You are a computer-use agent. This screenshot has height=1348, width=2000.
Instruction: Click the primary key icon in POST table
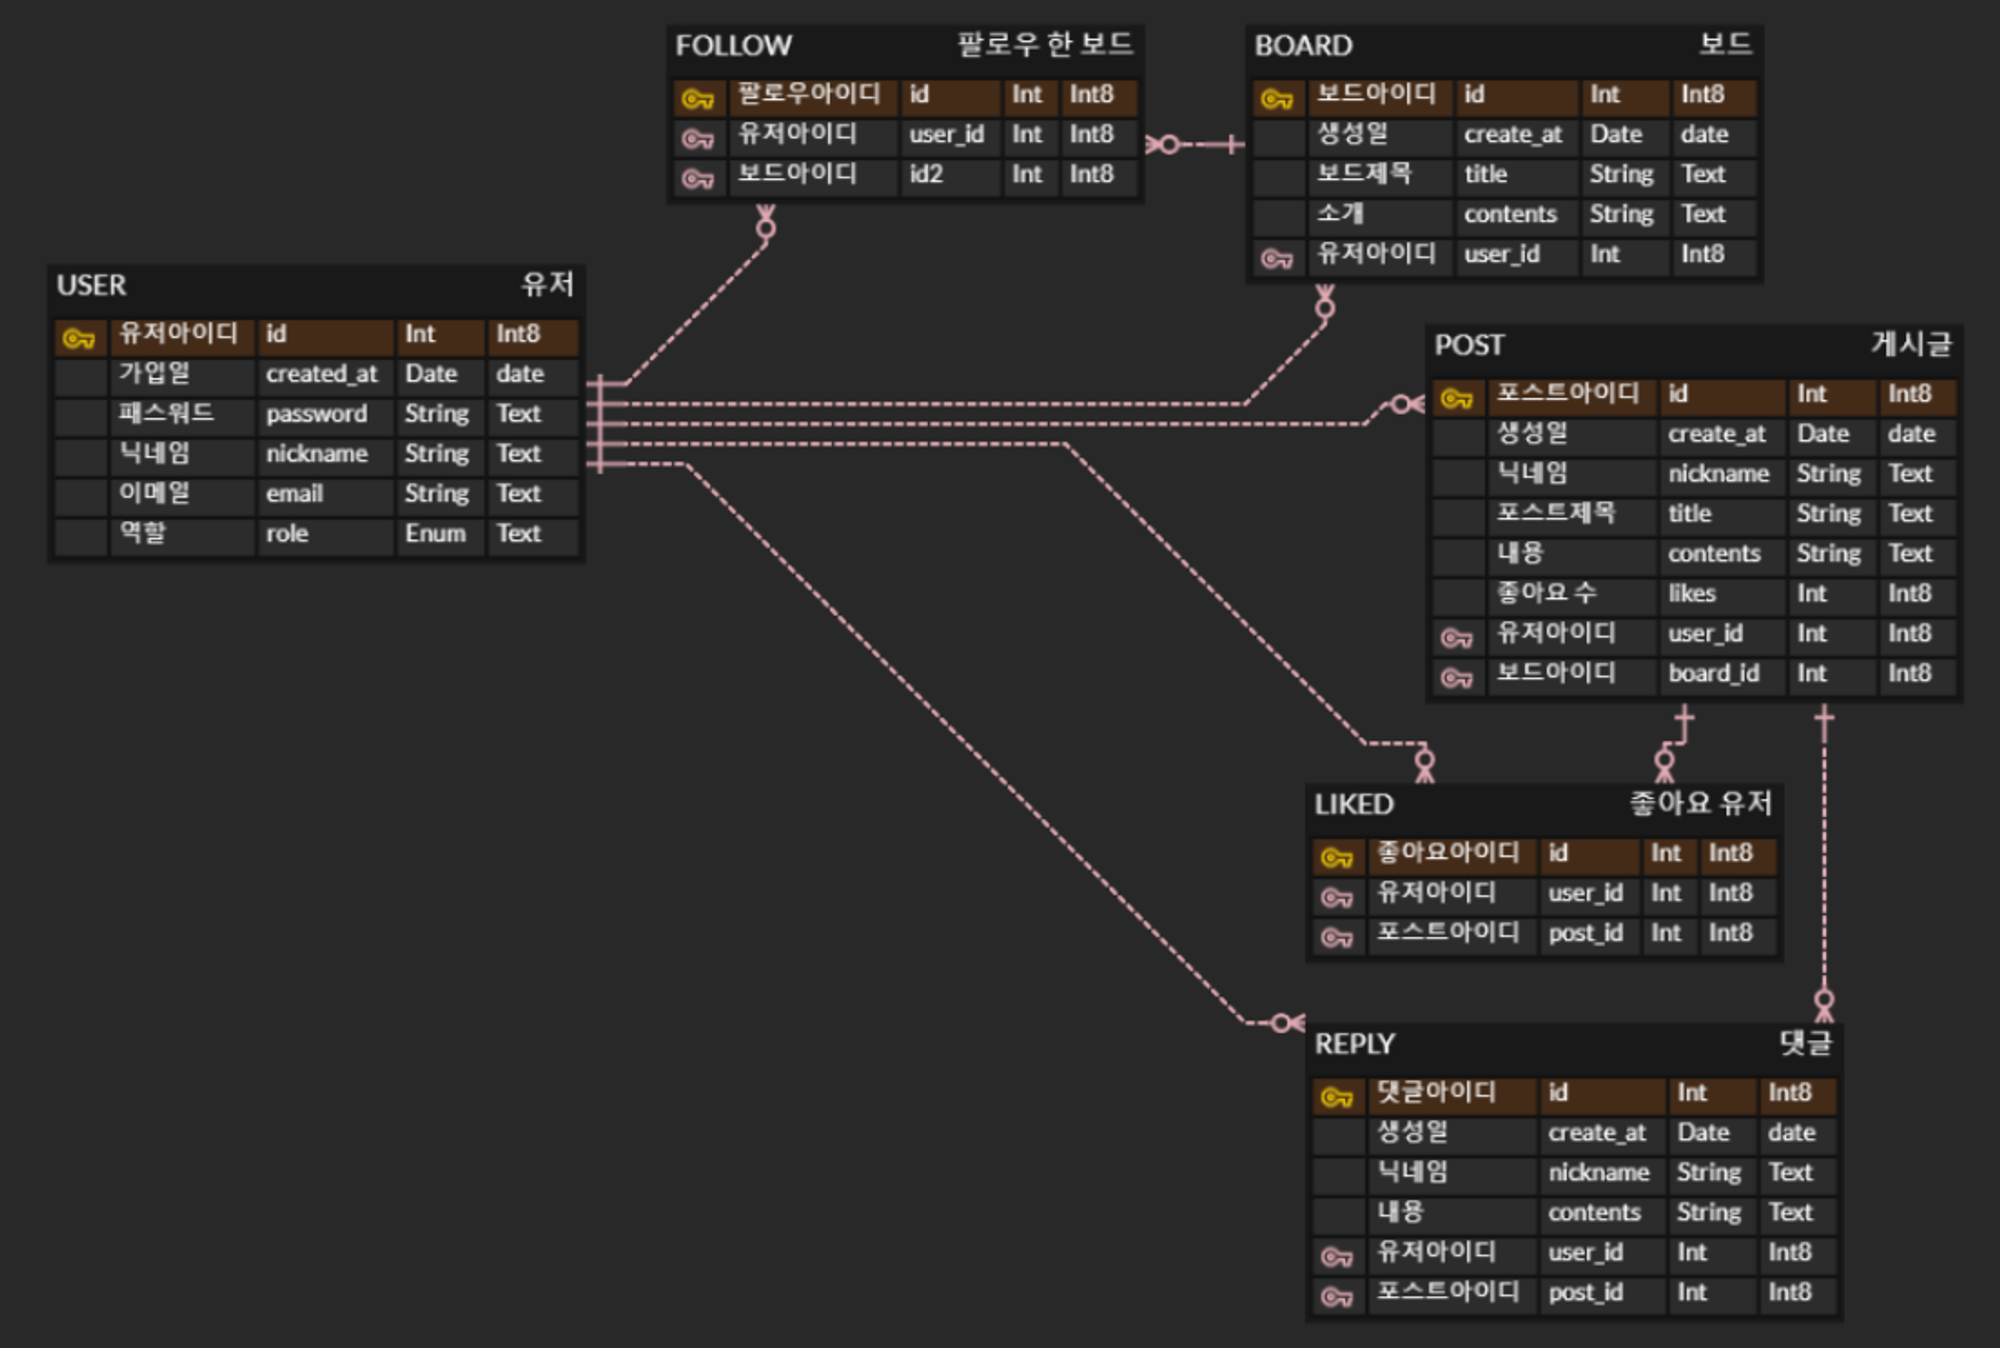point(1457,398)
